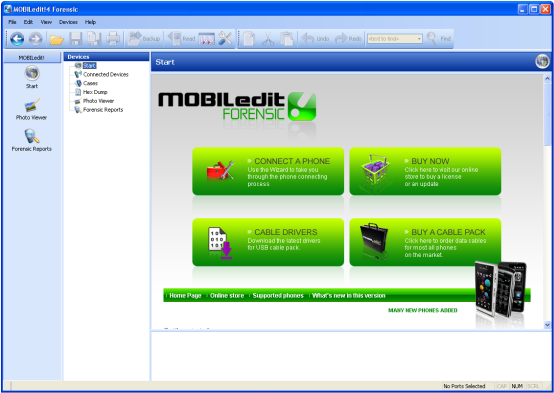This screenshot has height=393, width=554.
Task: Click the Read phone toolbar icon
Action: coord(182,39)
